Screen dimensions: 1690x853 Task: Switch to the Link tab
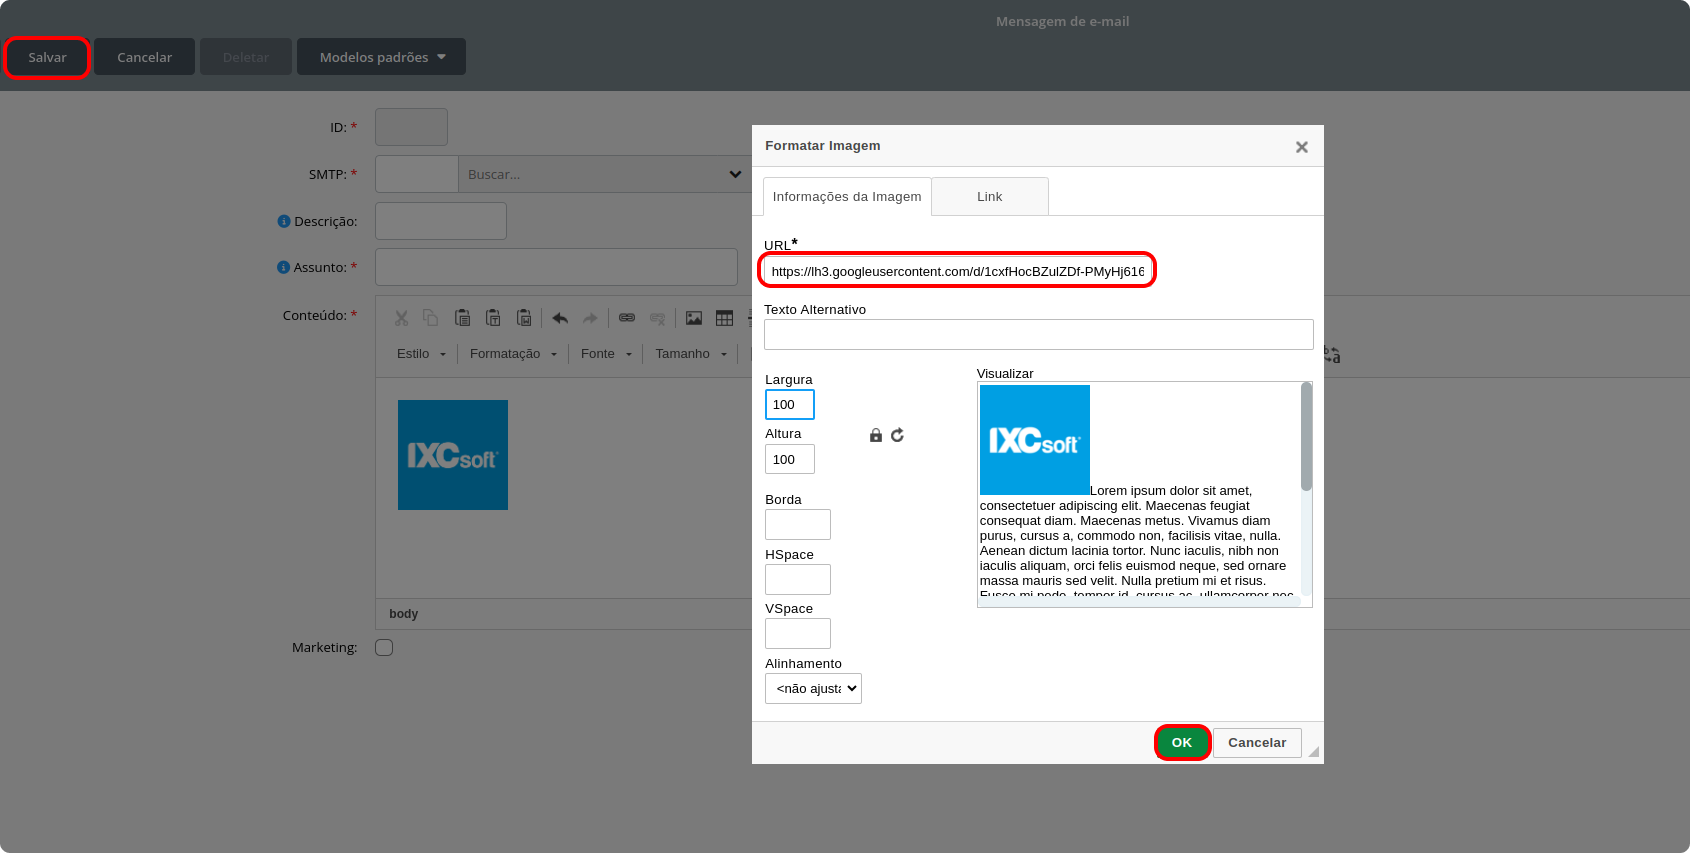pyautogui.click(x=990, y=197)
